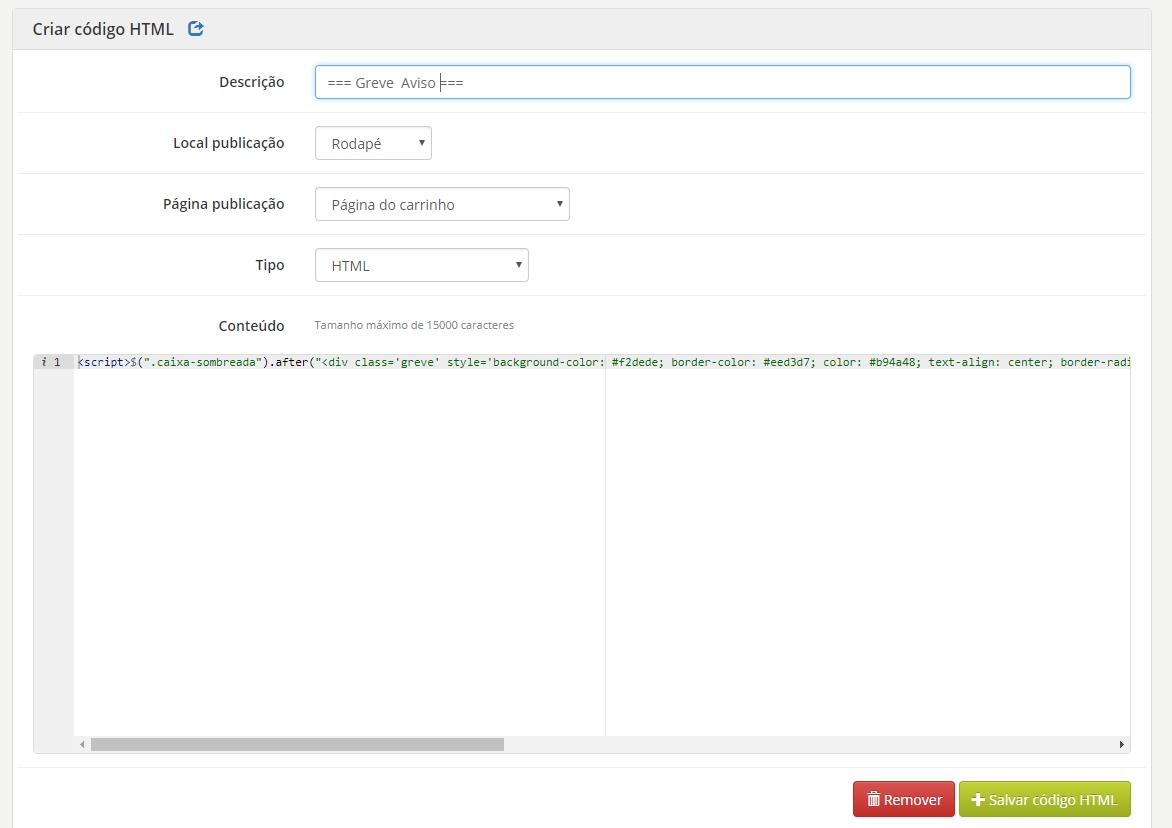
Task: Click the Tamanho máximo de 15000 caracteres hint
Action: coord(414,325)
